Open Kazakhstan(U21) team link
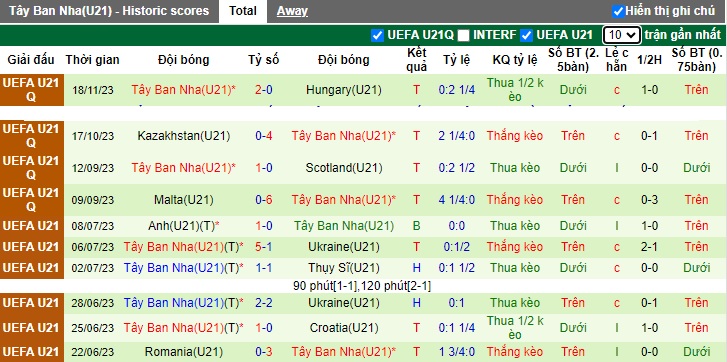The width and height of the screenshot is (727, 362). [184, 136]
